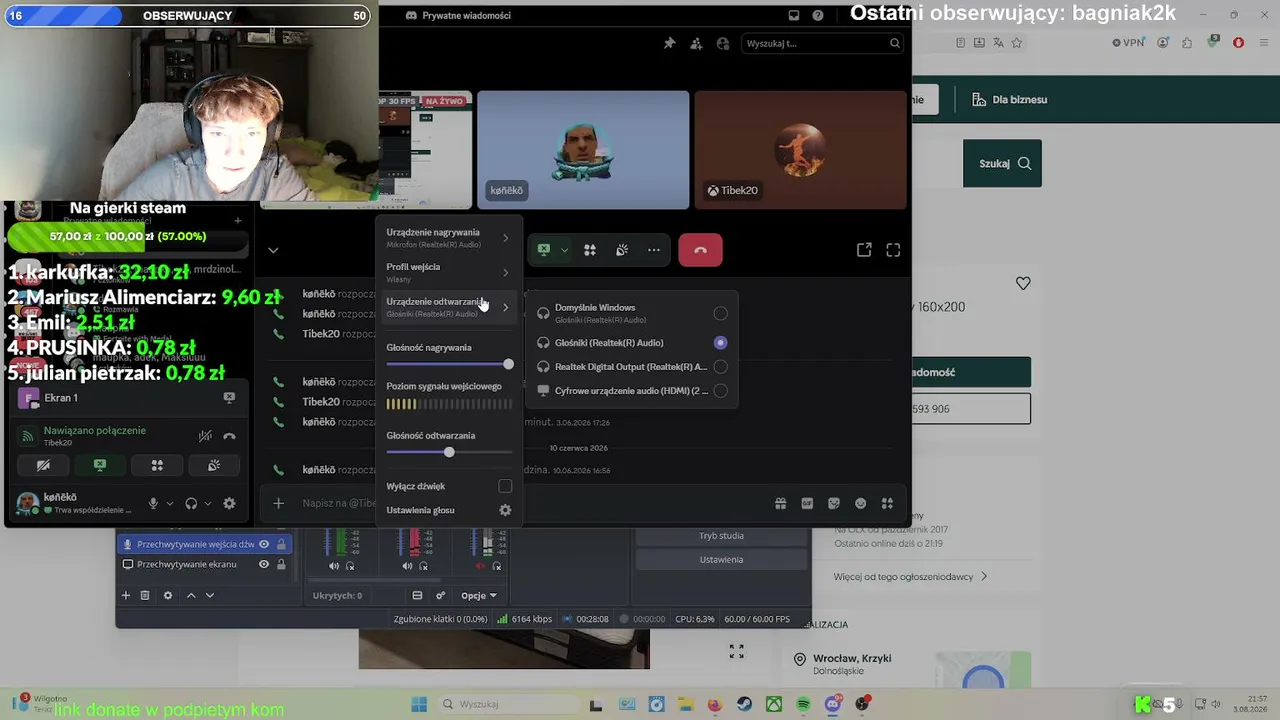
Task: Set the Głośność nagrywania slider
Action: 449,365
